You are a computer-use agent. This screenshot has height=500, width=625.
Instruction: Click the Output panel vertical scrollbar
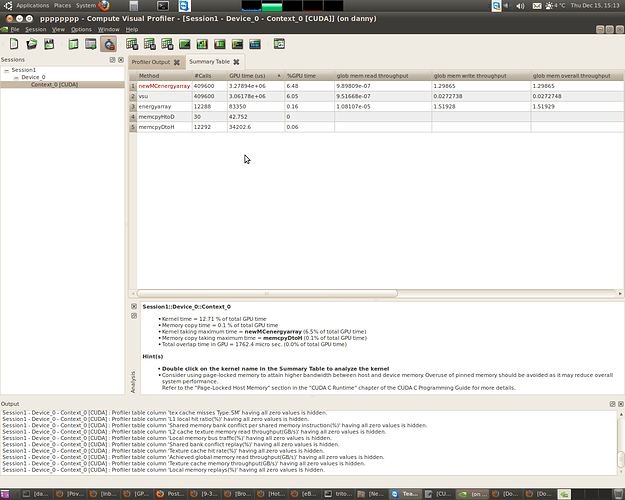point(621,443)
